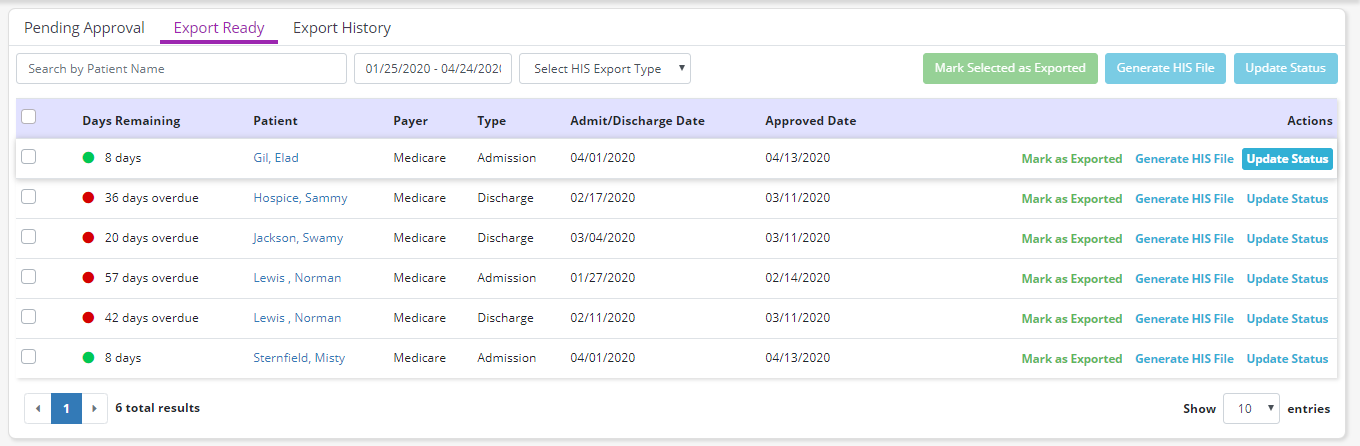Select the header select-all checkbox

coord(29,117)
